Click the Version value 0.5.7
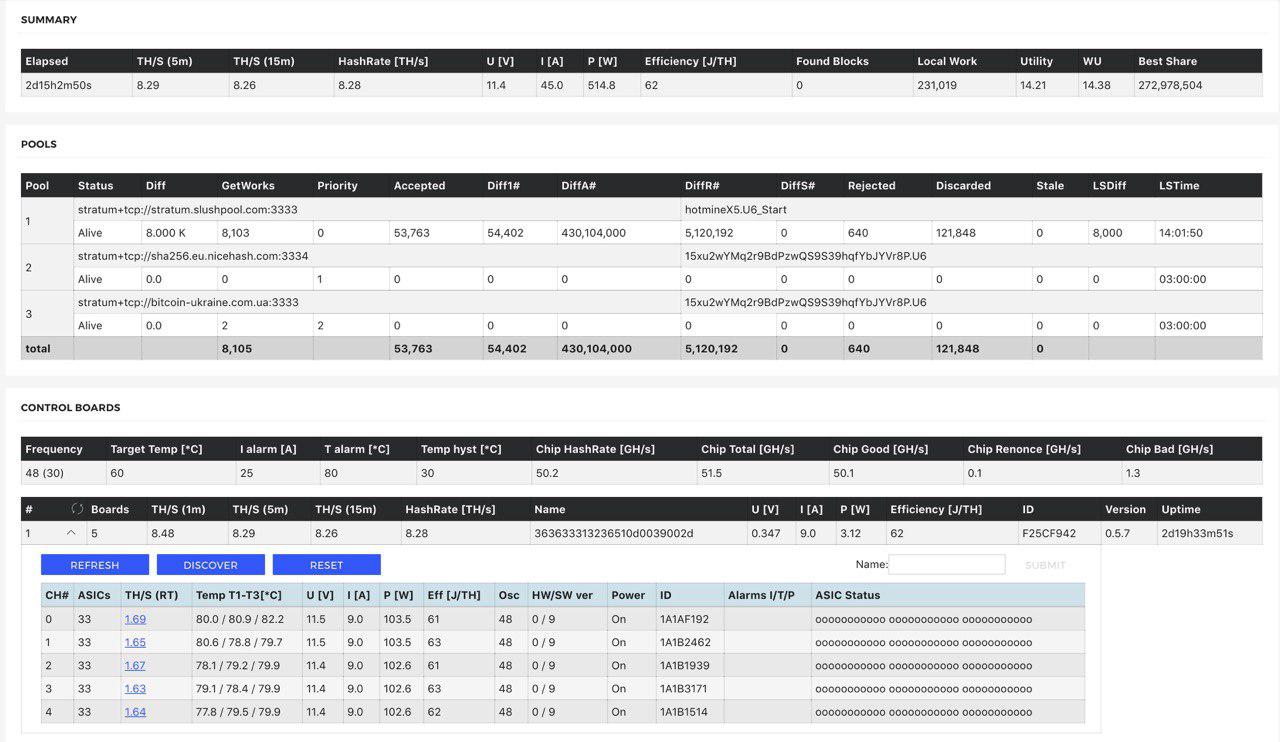Screen dimensions: 1280x742 (x=1117, y=533)
